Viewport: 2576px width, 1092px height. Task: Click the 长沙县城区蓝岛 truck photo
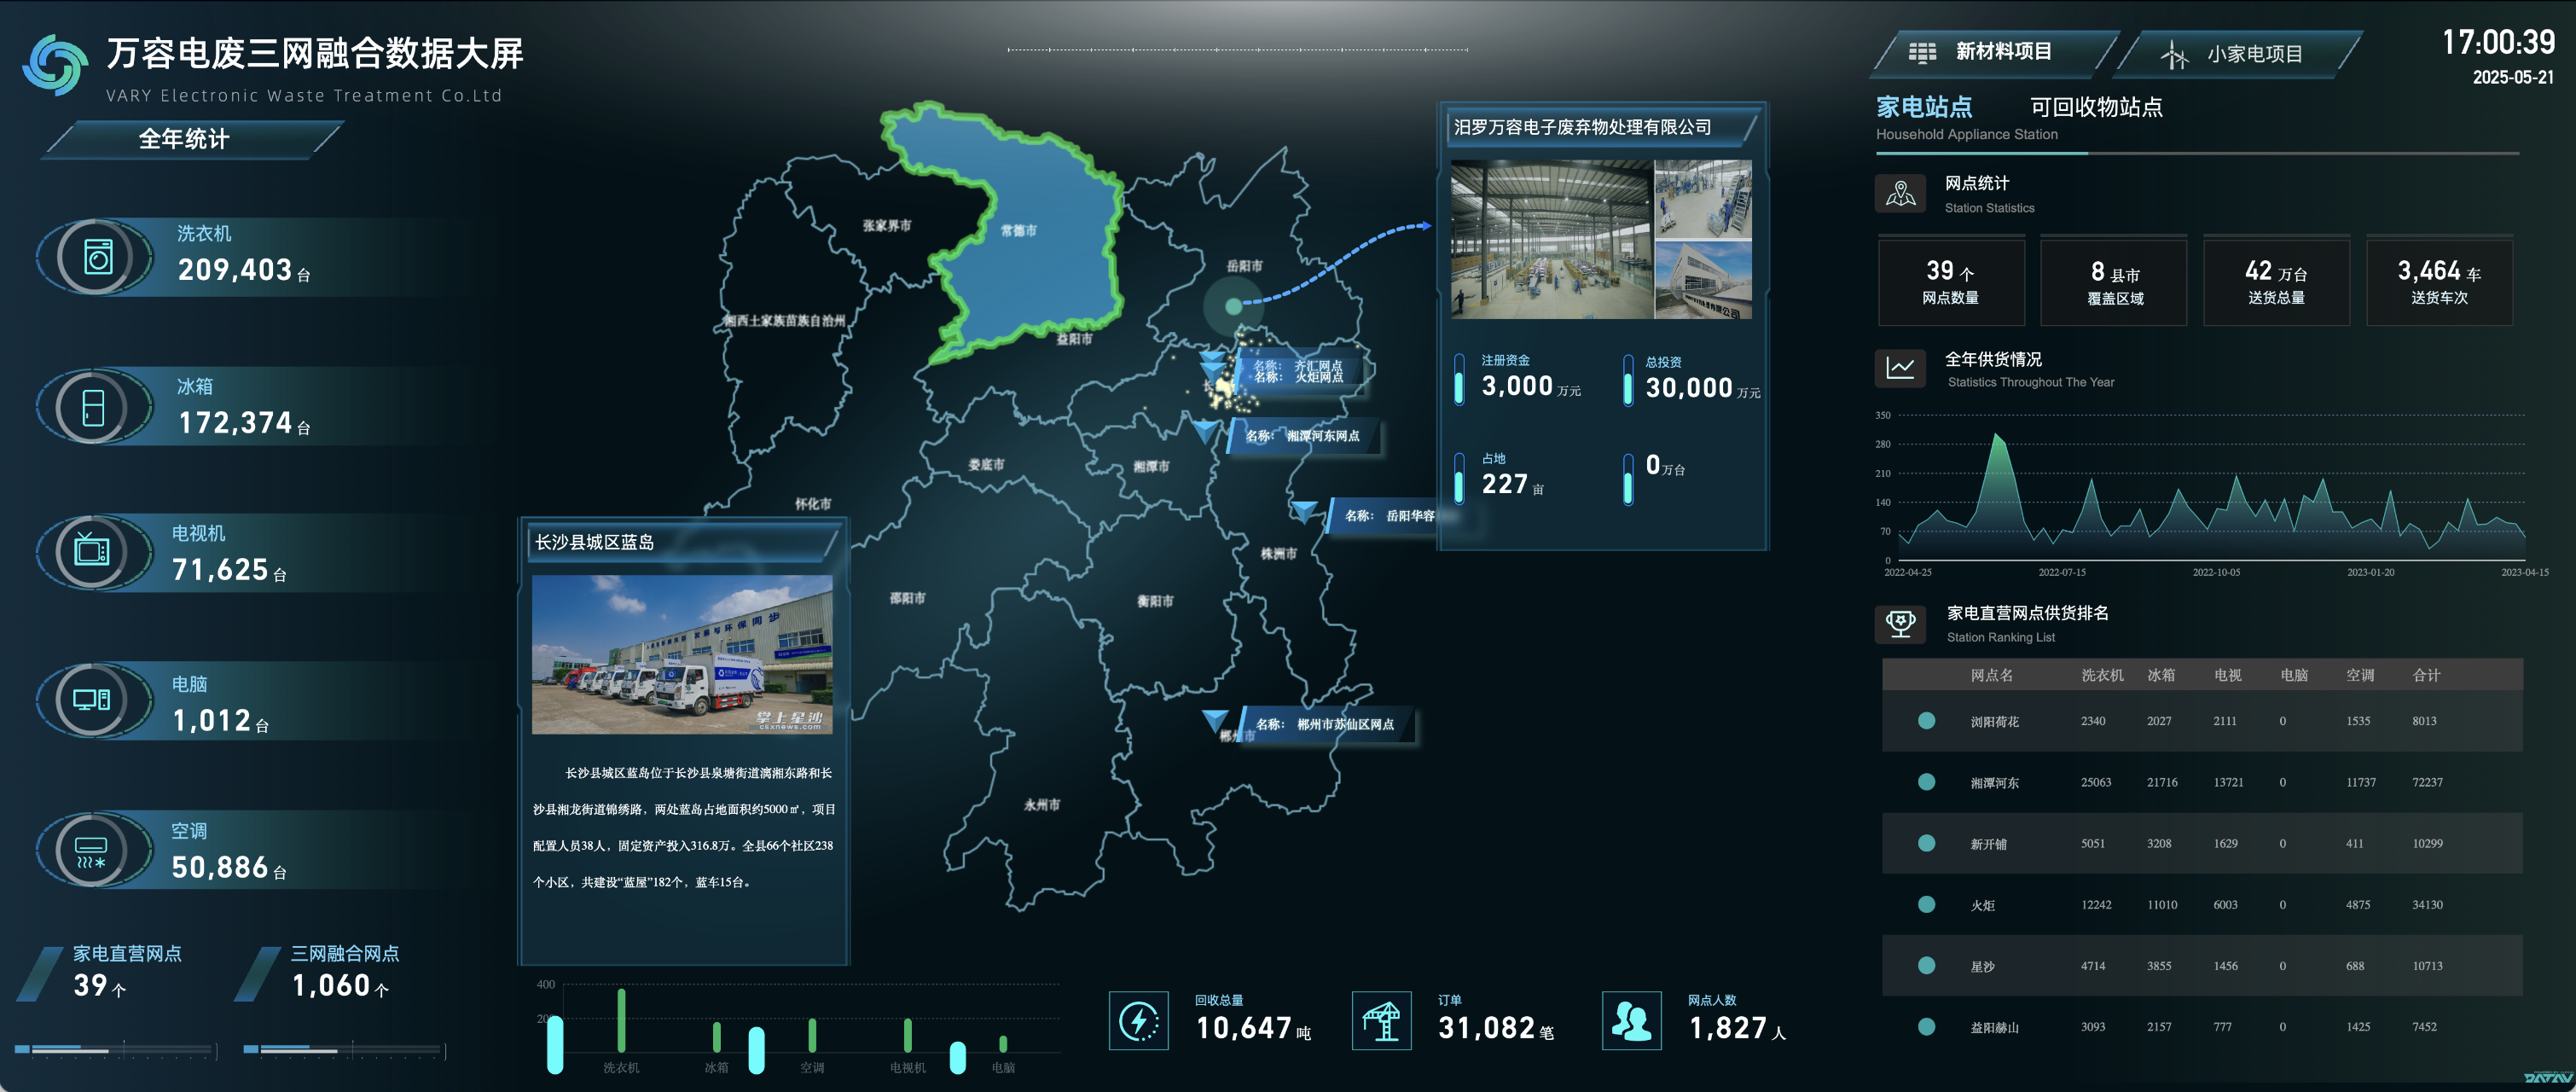point(682,654)
